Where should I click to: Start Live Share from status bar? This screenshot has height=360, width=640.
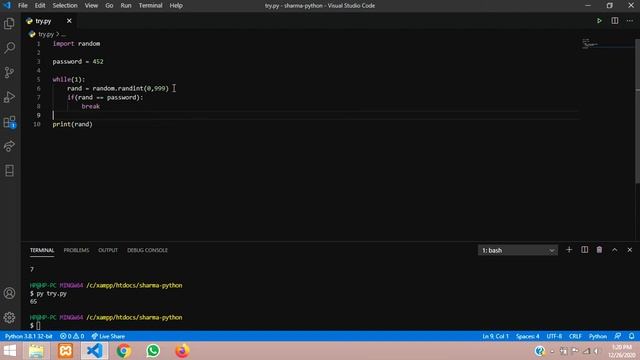point(108,336)
